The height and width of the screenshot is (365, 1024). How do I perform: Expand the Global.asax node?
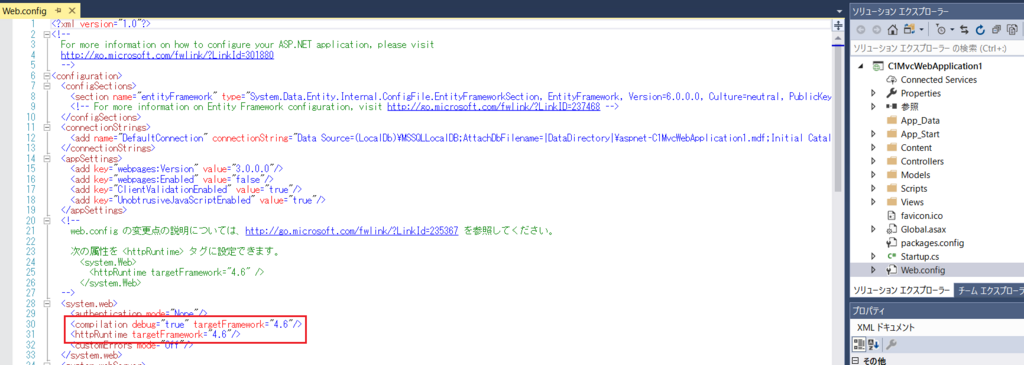[873, 229]
